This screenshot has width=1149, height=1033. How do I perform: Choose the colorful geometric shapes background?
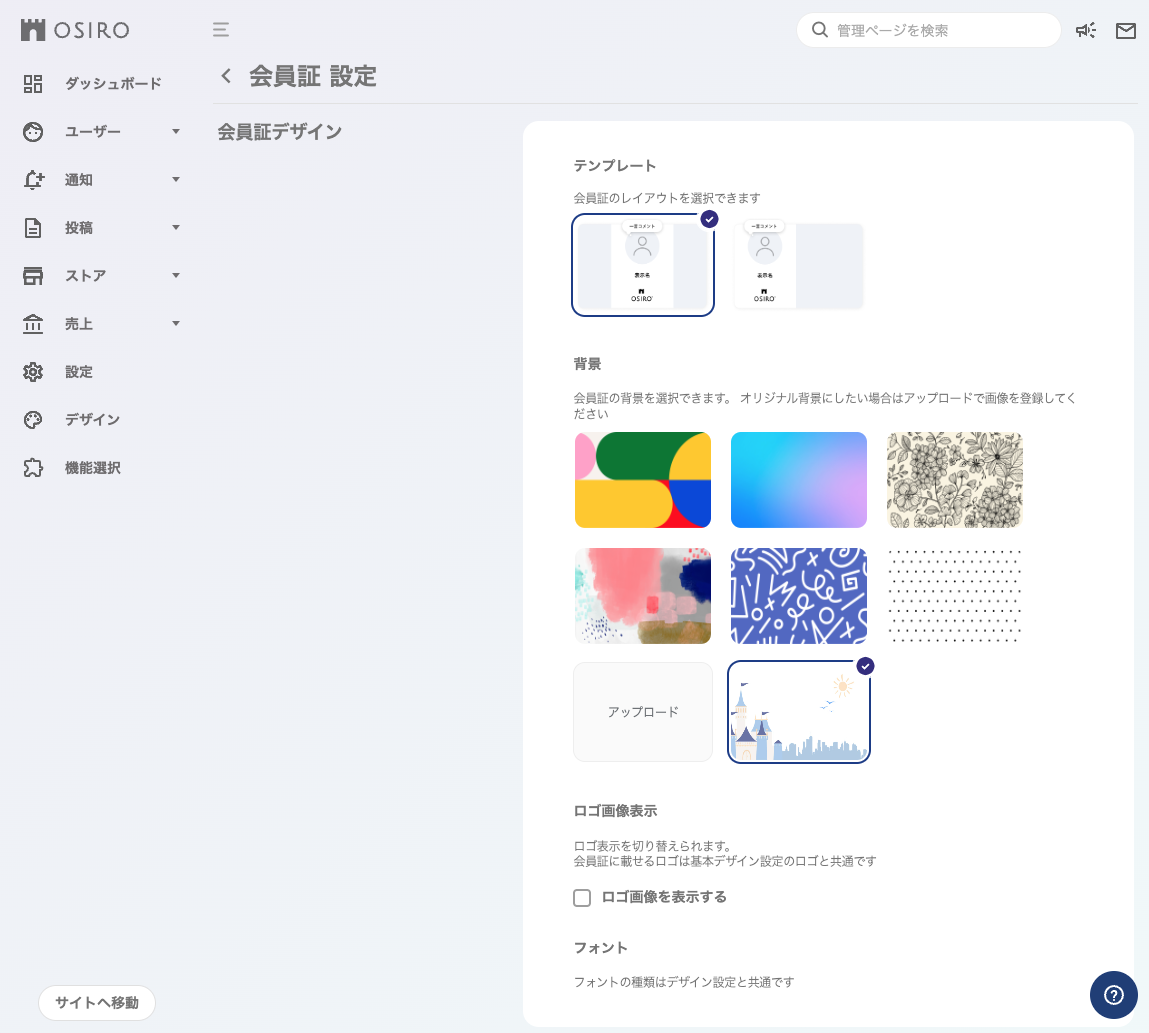click(643, 480)
